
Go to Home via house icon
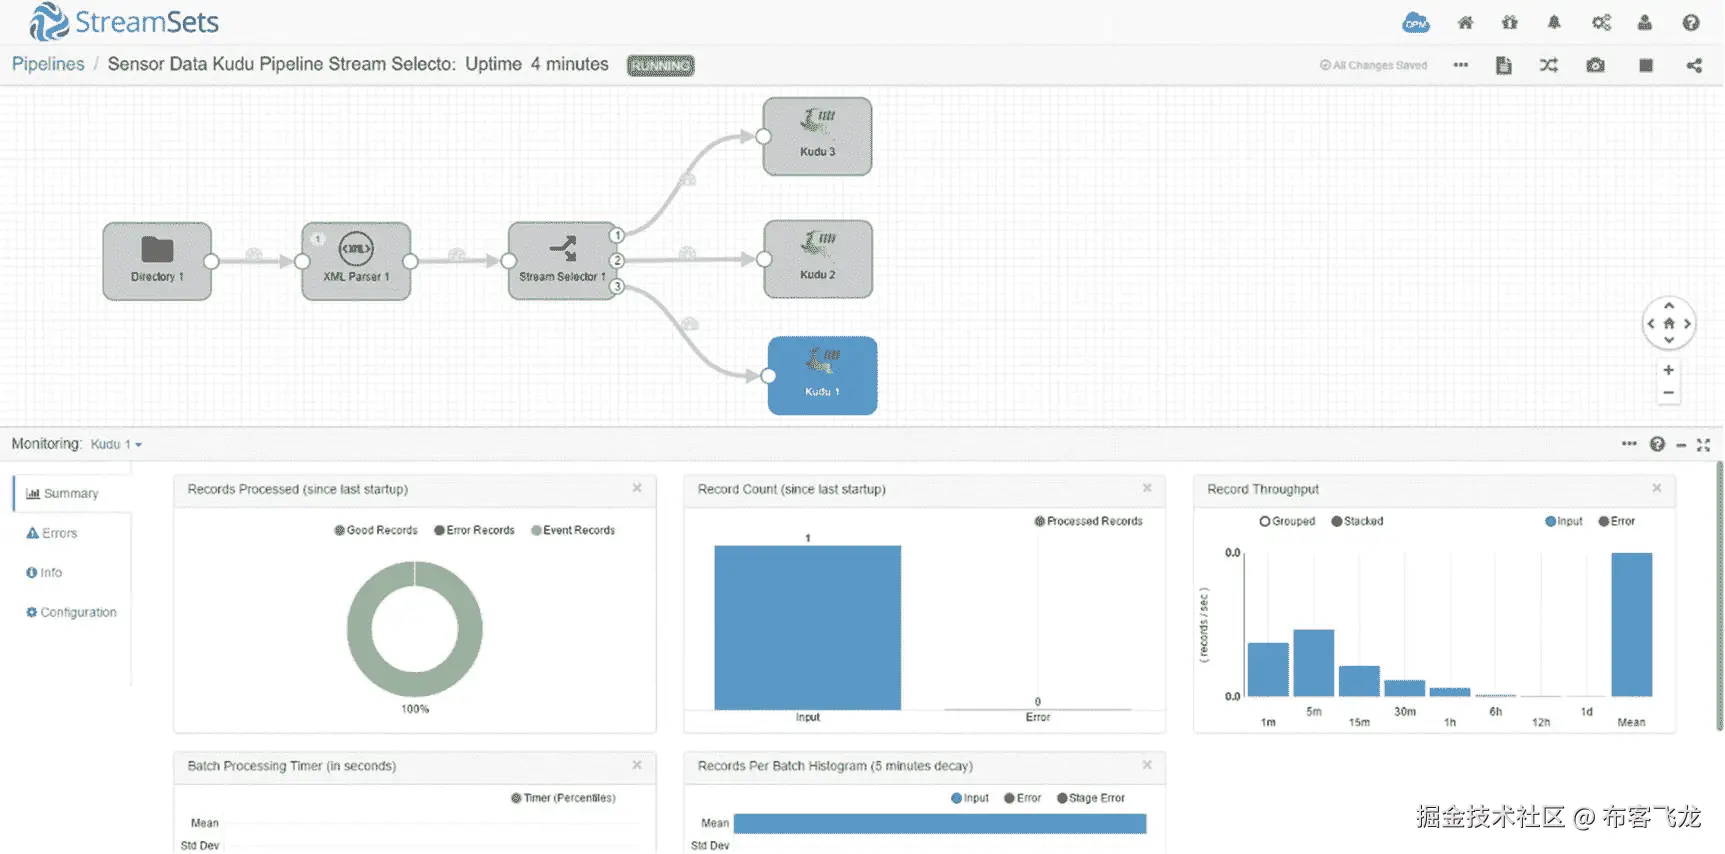(1465, 23)
